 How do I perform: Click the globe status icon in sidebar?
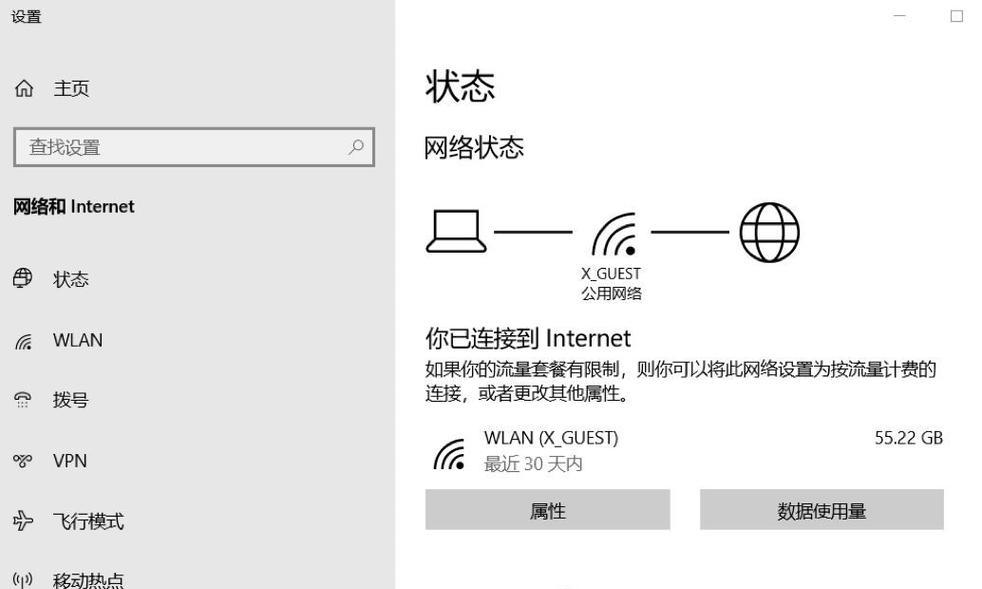click(23, 278)
